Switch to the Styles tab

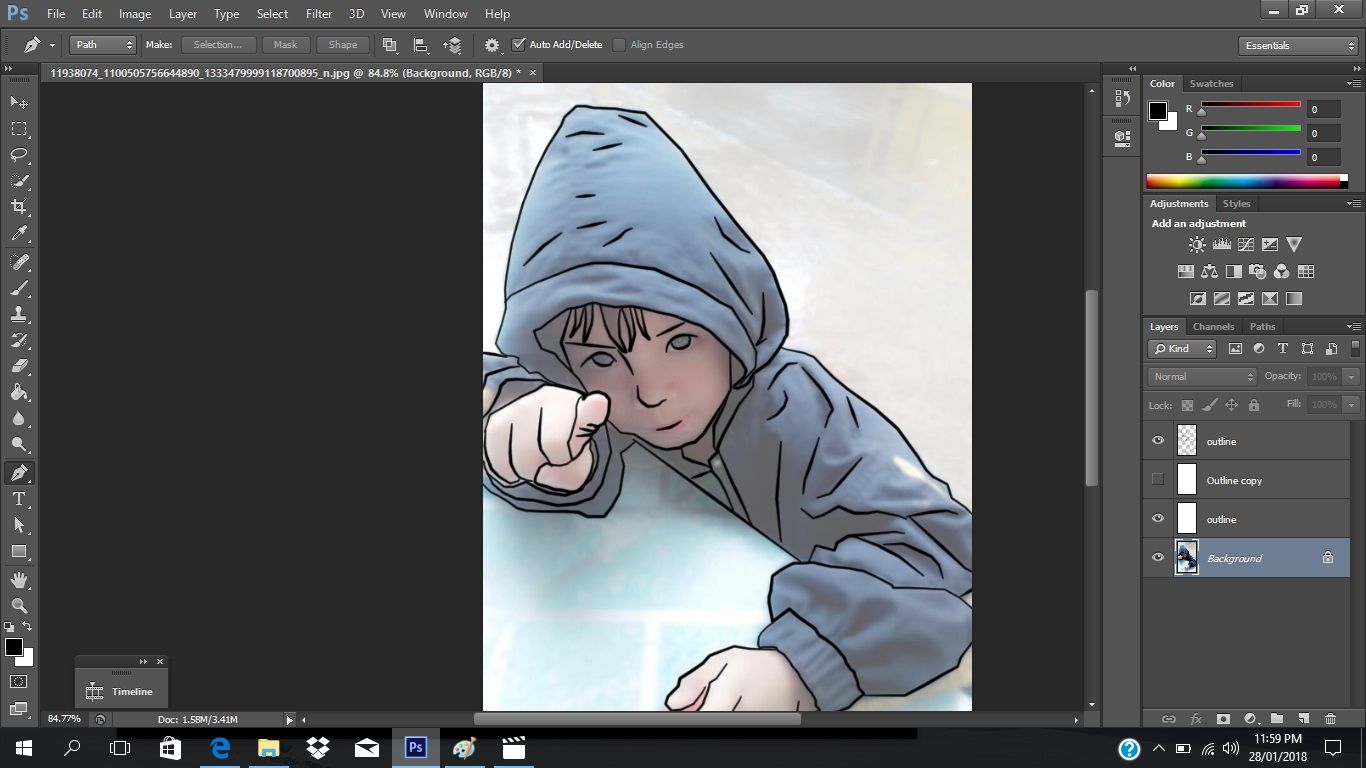click(x=1237, y=204)
